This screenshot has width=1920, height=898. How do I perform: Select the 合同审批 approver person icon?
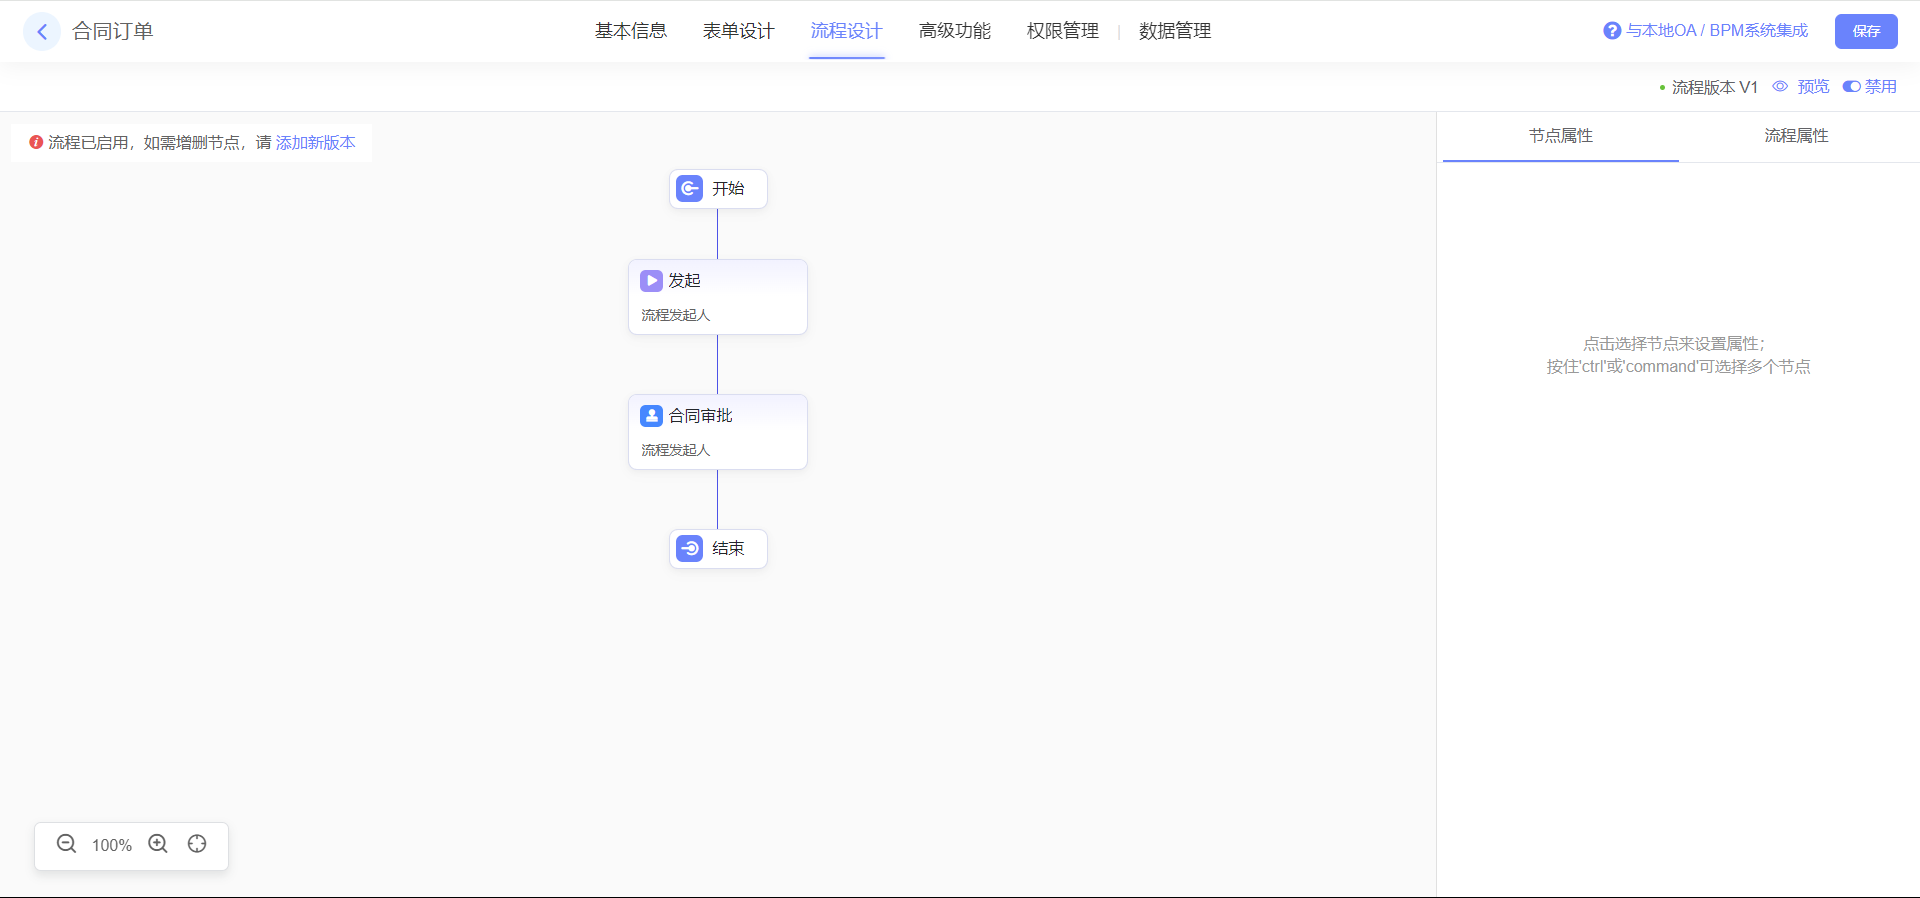[651, 416]
